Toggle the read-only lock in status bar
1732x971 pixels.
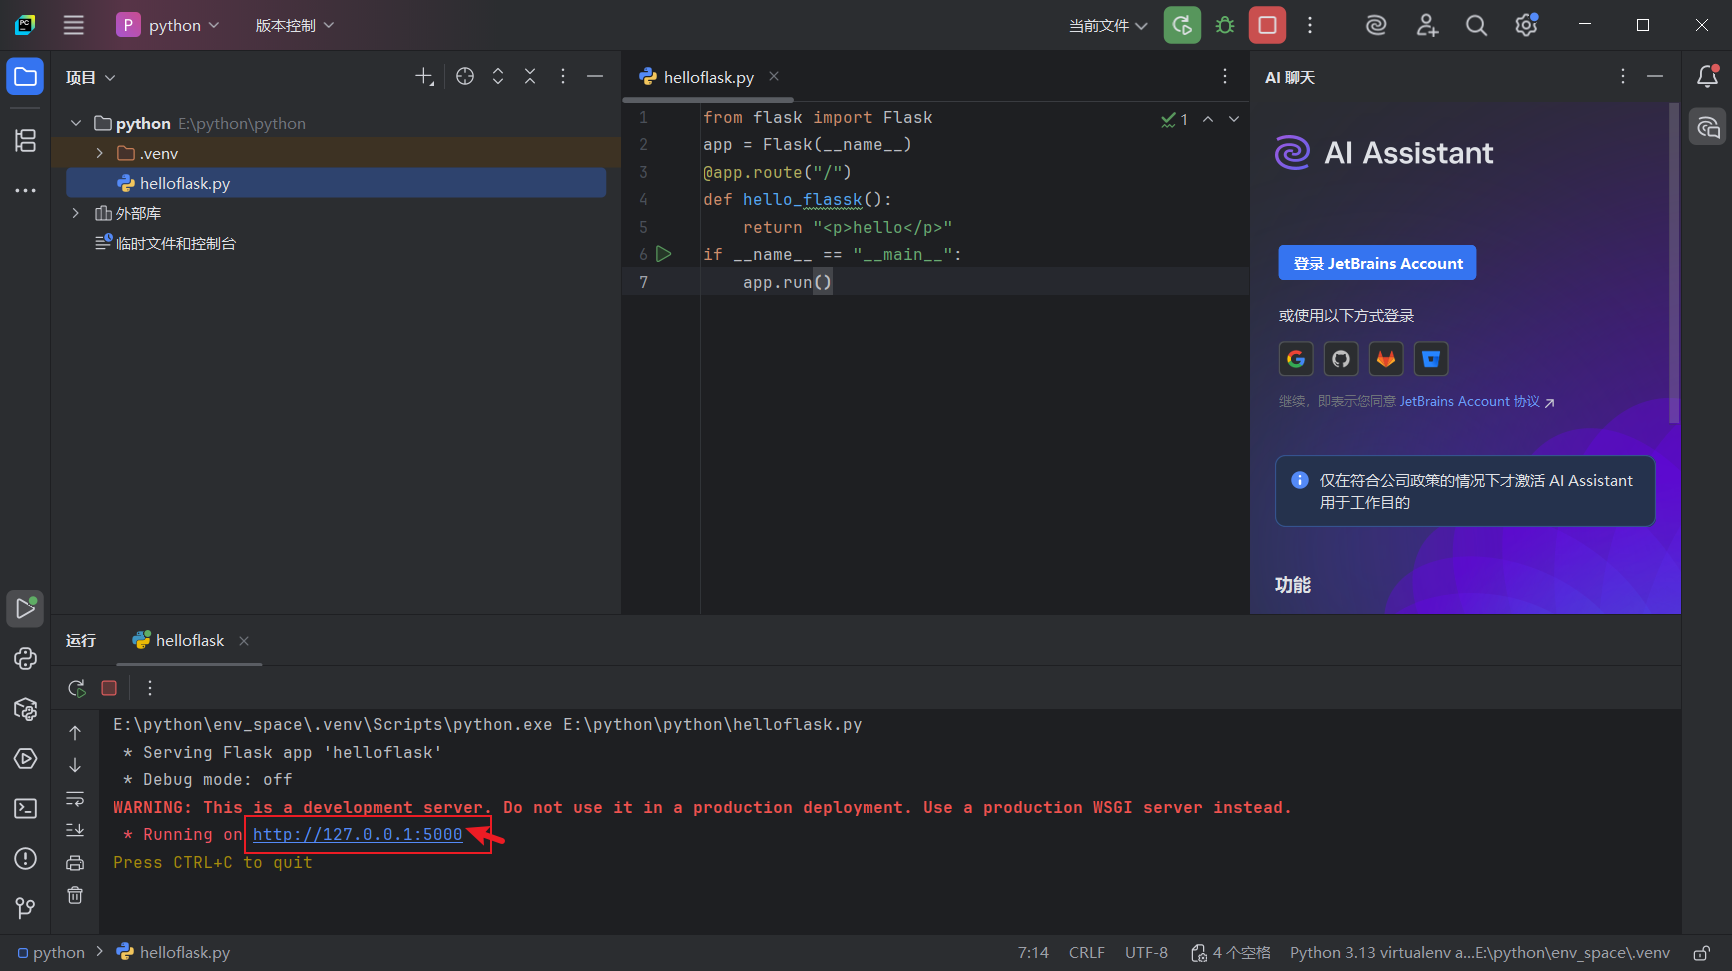pyautogui.click(x=1701, y=953)
